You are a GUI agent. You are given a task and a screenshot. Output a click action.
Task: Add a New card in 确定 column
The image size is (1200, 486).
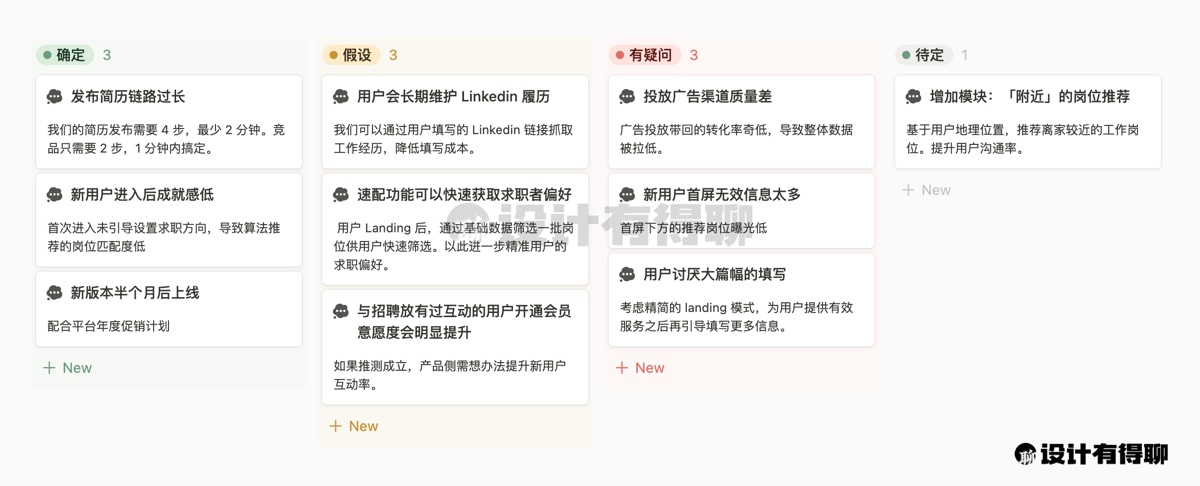(67, 368)
